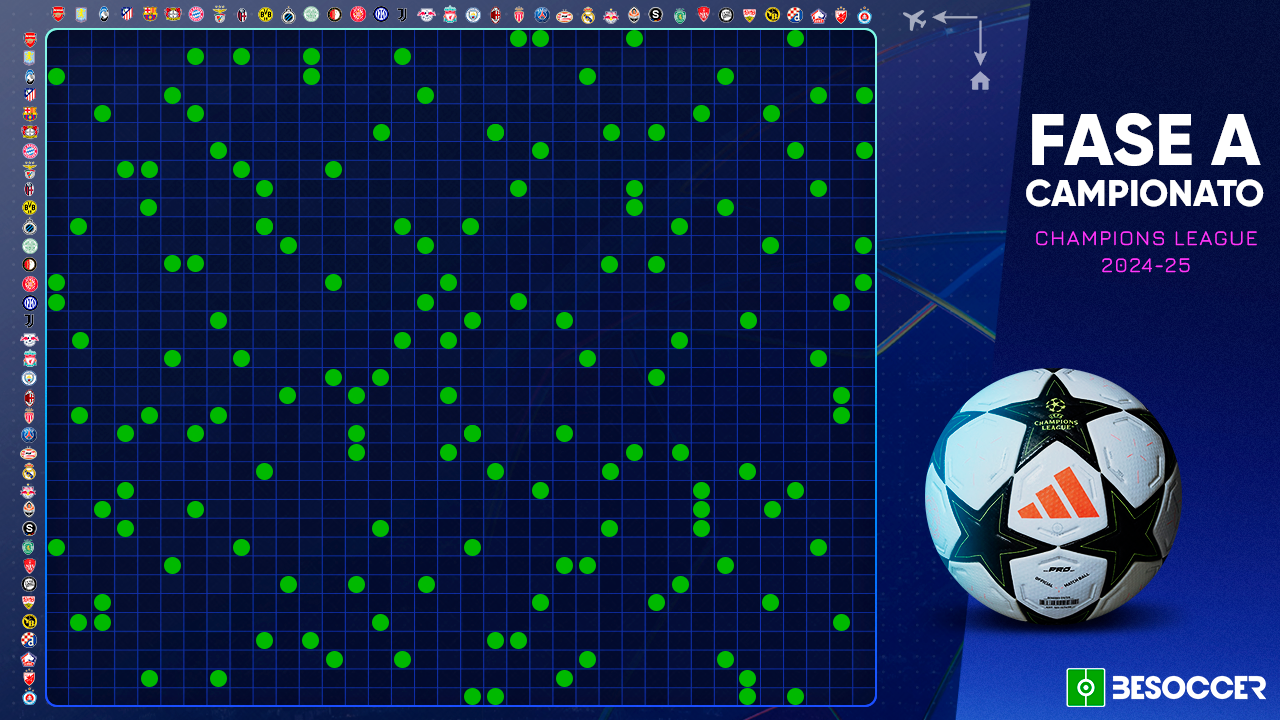Viewport: 1280px width, 720px height.
Task: Click the green dot for Arsenal home versus PSG
Action: pos(542,39)
